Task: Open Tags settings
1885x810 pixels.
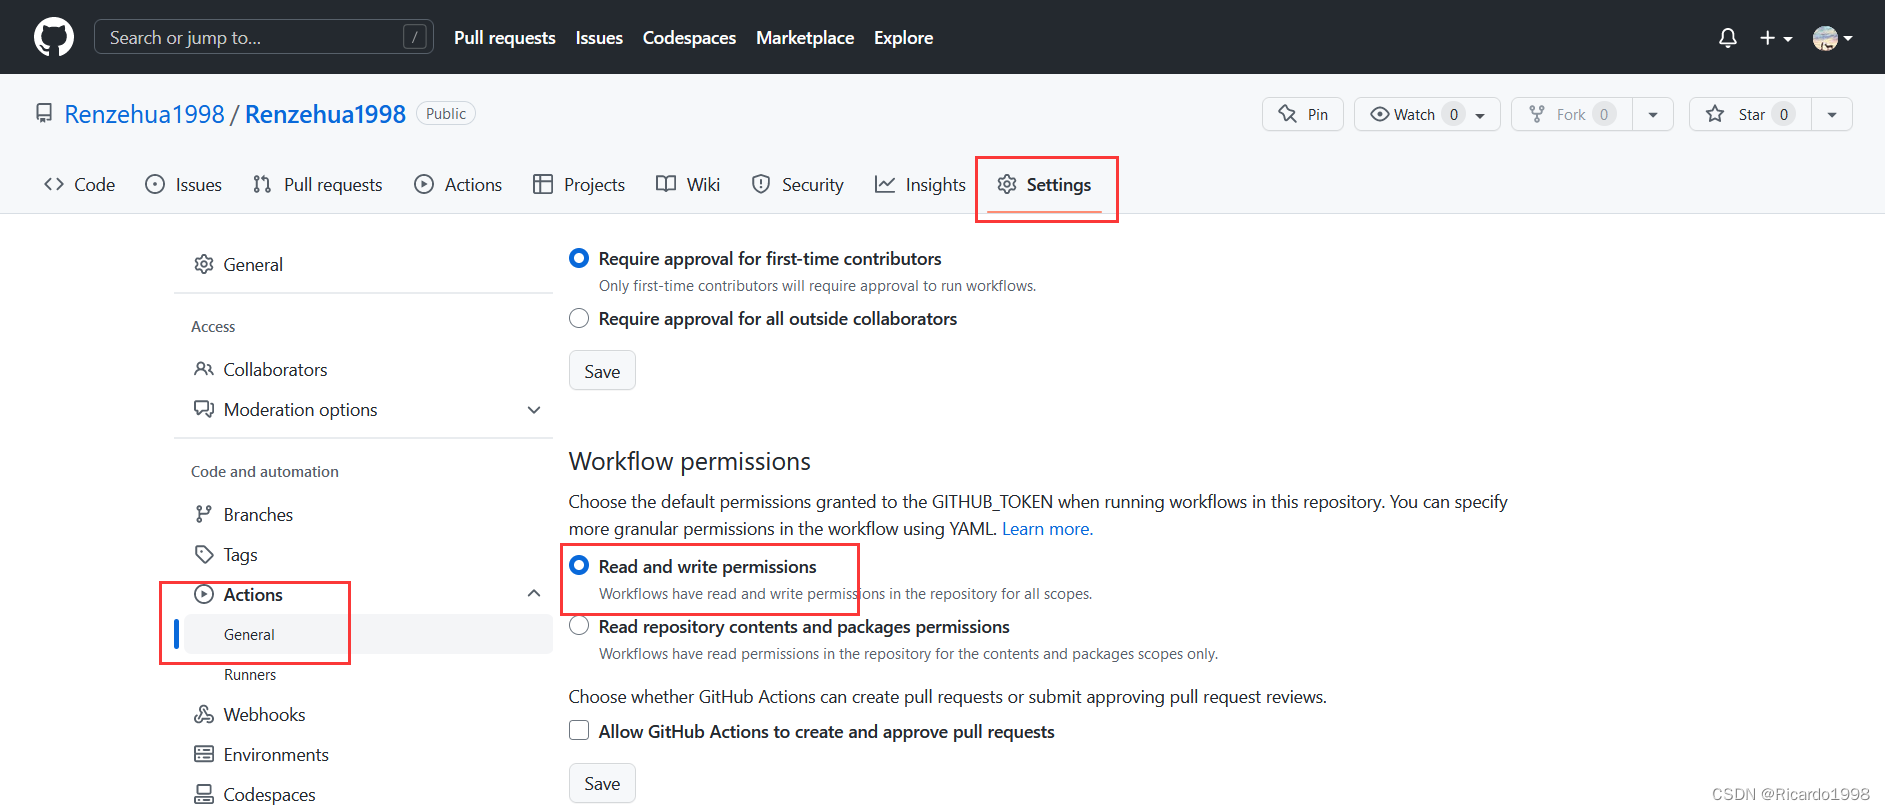Action: pyautogui.click(x=364, y=554)
